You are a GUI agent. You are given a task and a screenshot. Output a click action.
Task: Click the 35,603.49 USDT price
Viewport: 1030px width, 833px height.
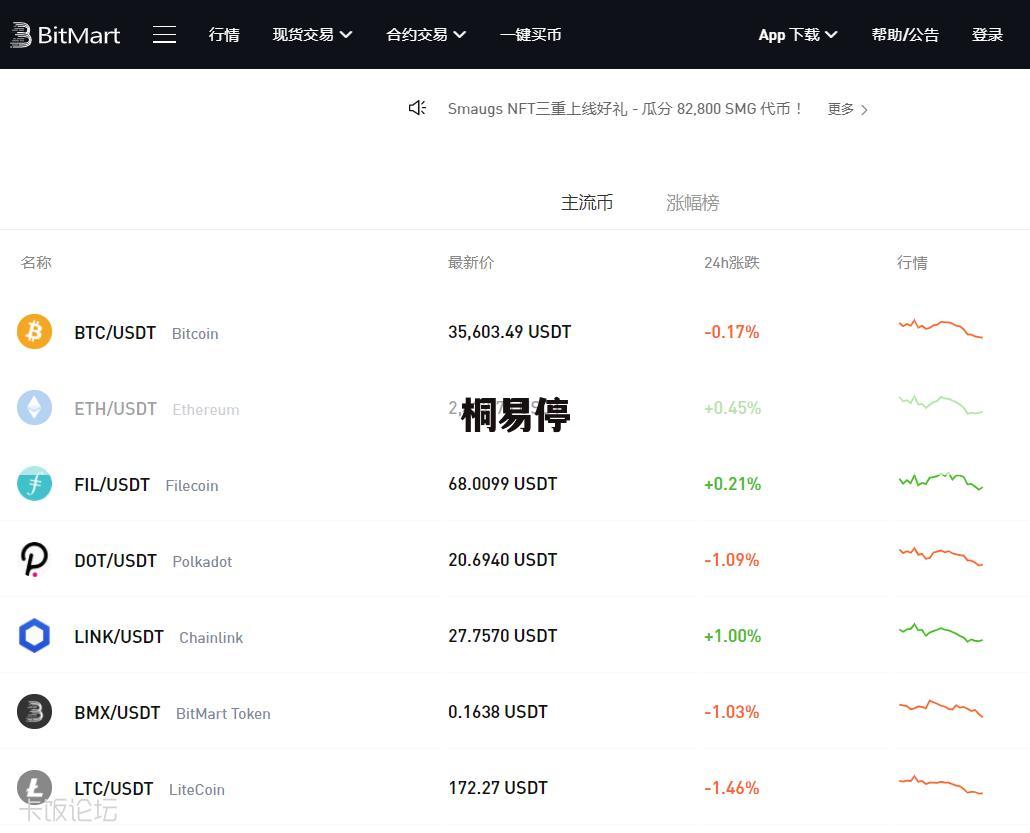tap(510, 332)
